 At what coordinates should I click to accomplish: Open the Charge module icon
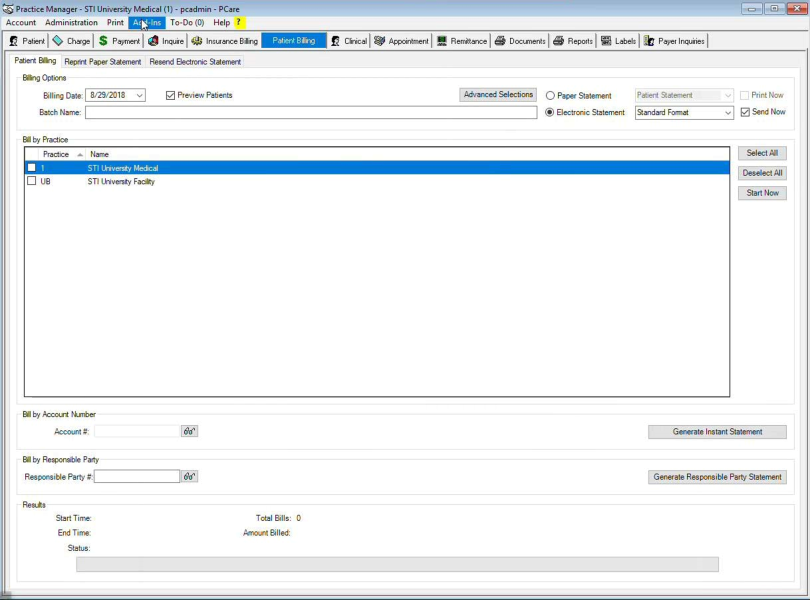tap(58, 41)
